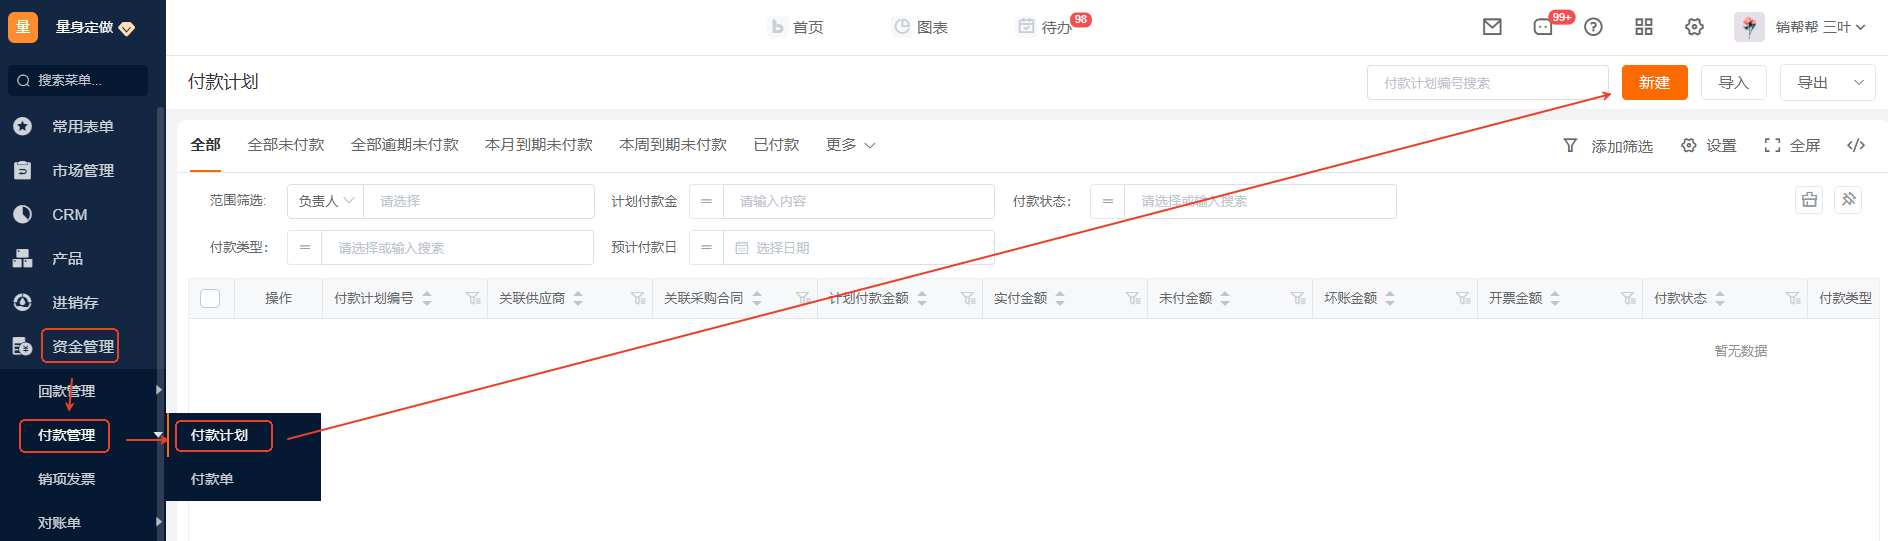Click 添加筛选 button
1888x541 pixels.
click(1608, 146)
